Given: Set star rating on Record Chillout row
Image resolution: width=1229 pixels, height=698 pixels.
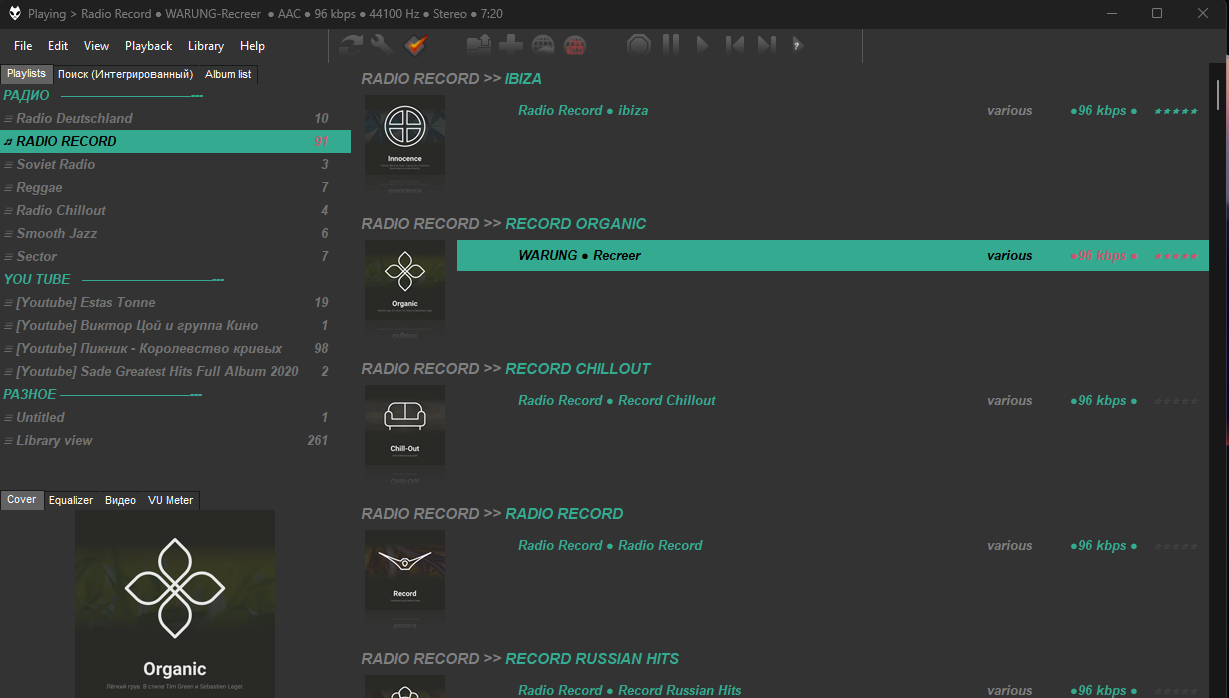Looking at the screenshot, I should tap(1176, 401).
